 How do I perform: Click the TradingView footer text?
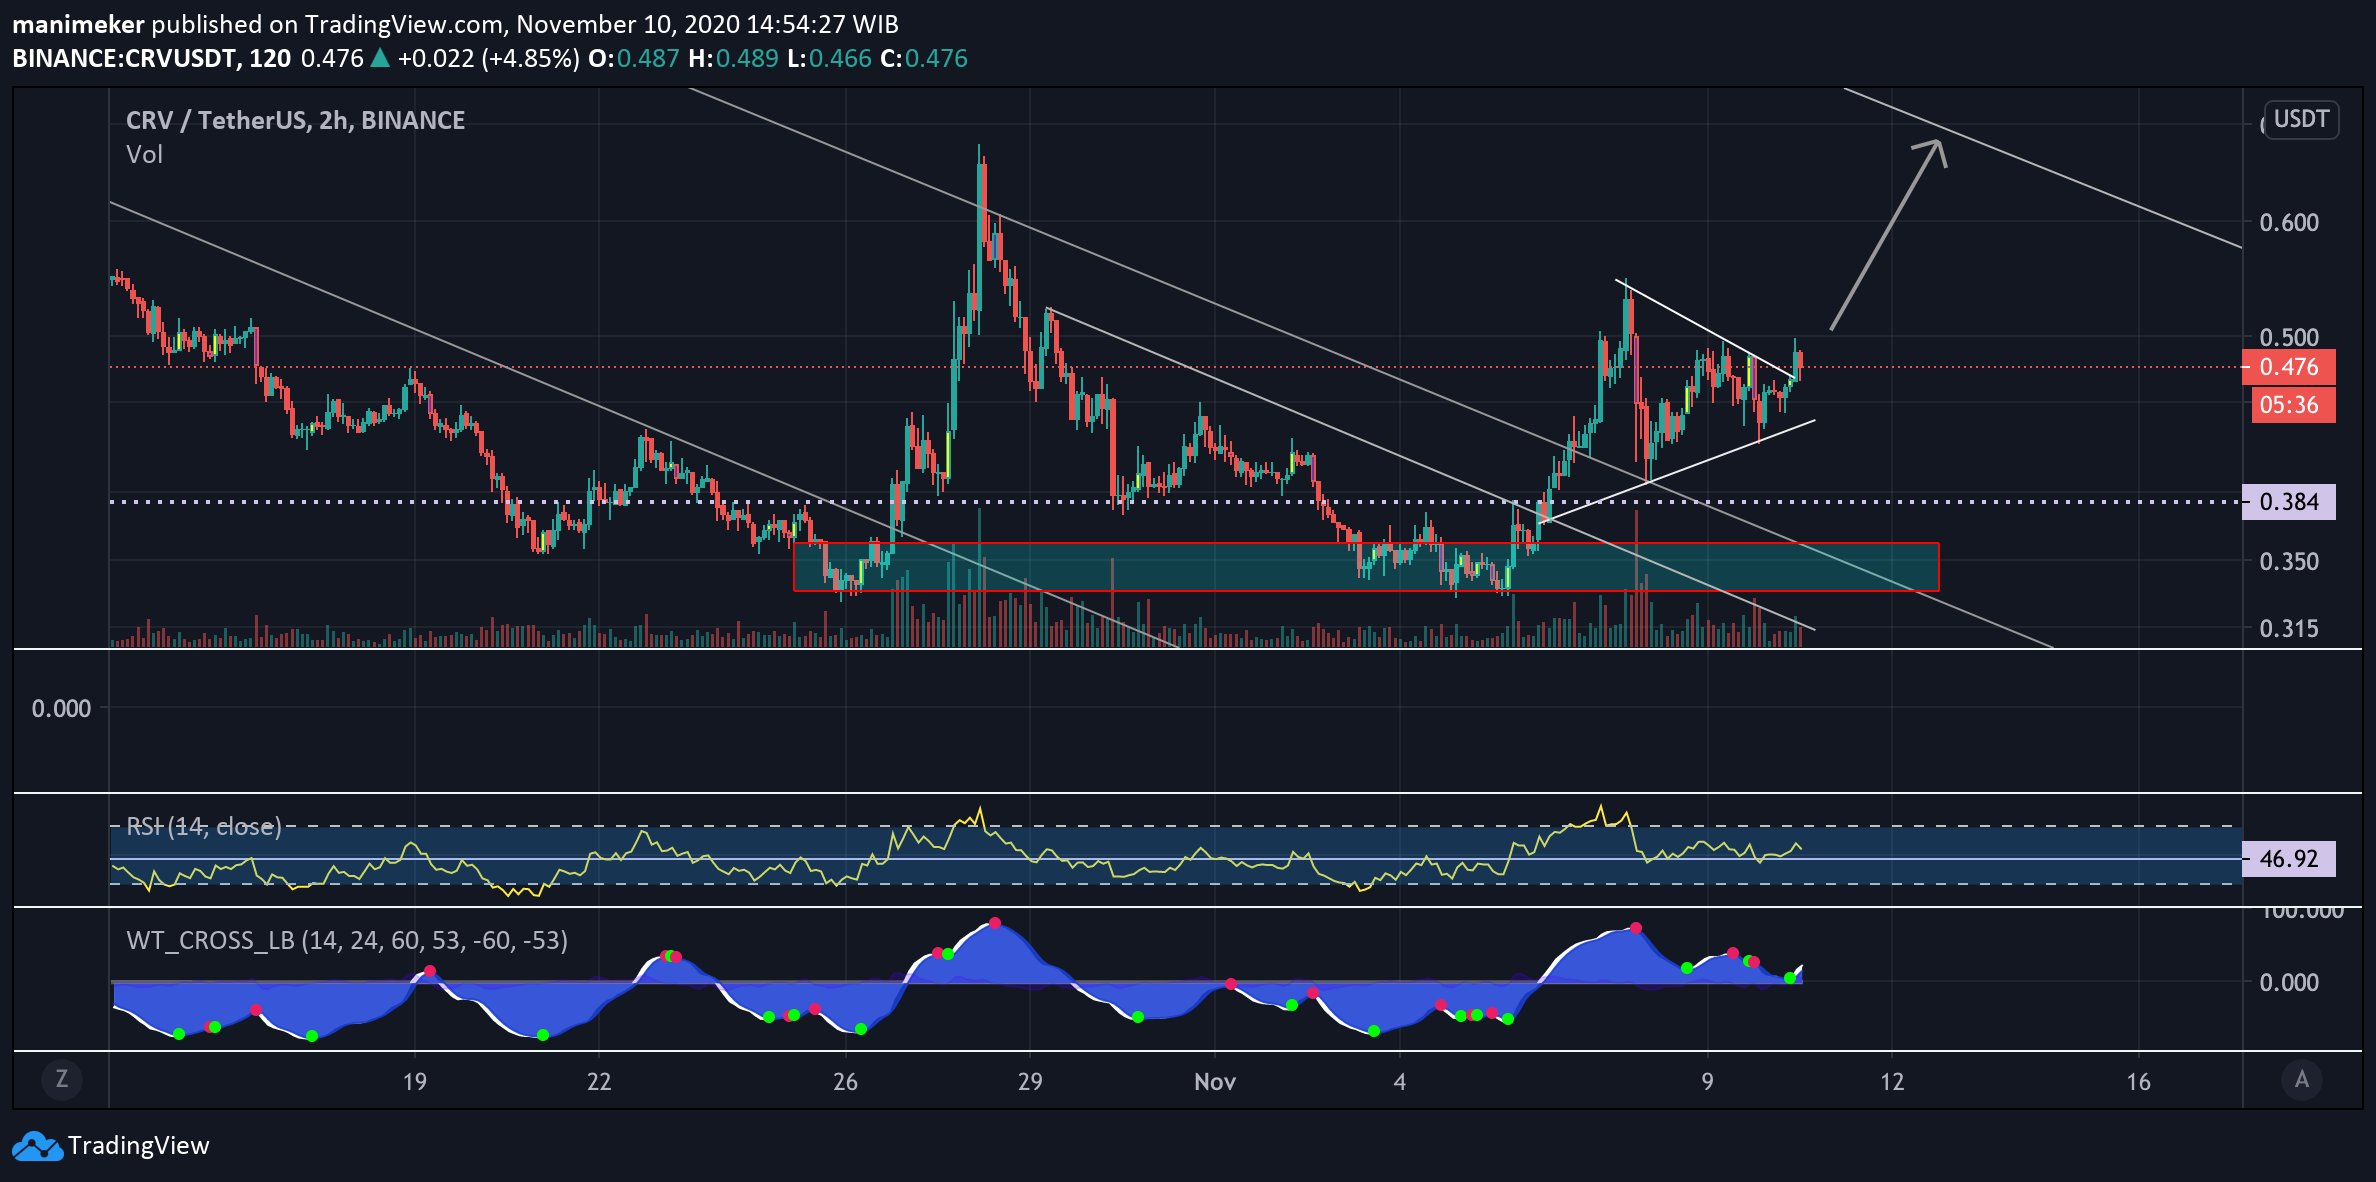coord(139,1146)
